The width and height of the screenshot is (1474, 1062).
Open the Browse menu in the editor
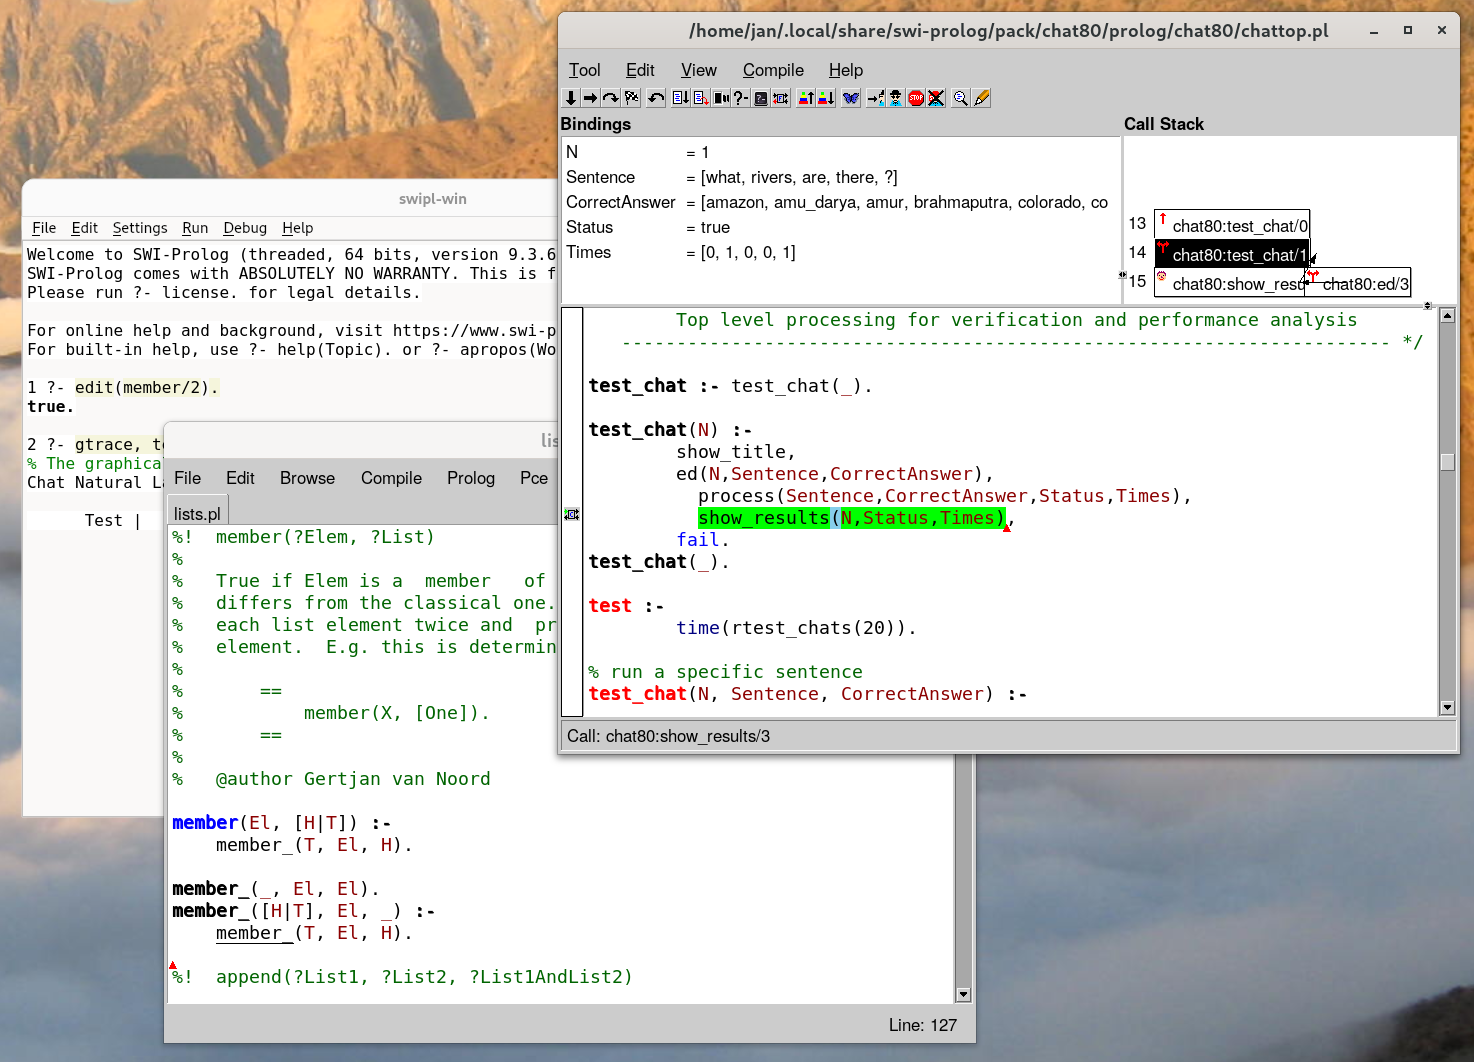point(307,478)
